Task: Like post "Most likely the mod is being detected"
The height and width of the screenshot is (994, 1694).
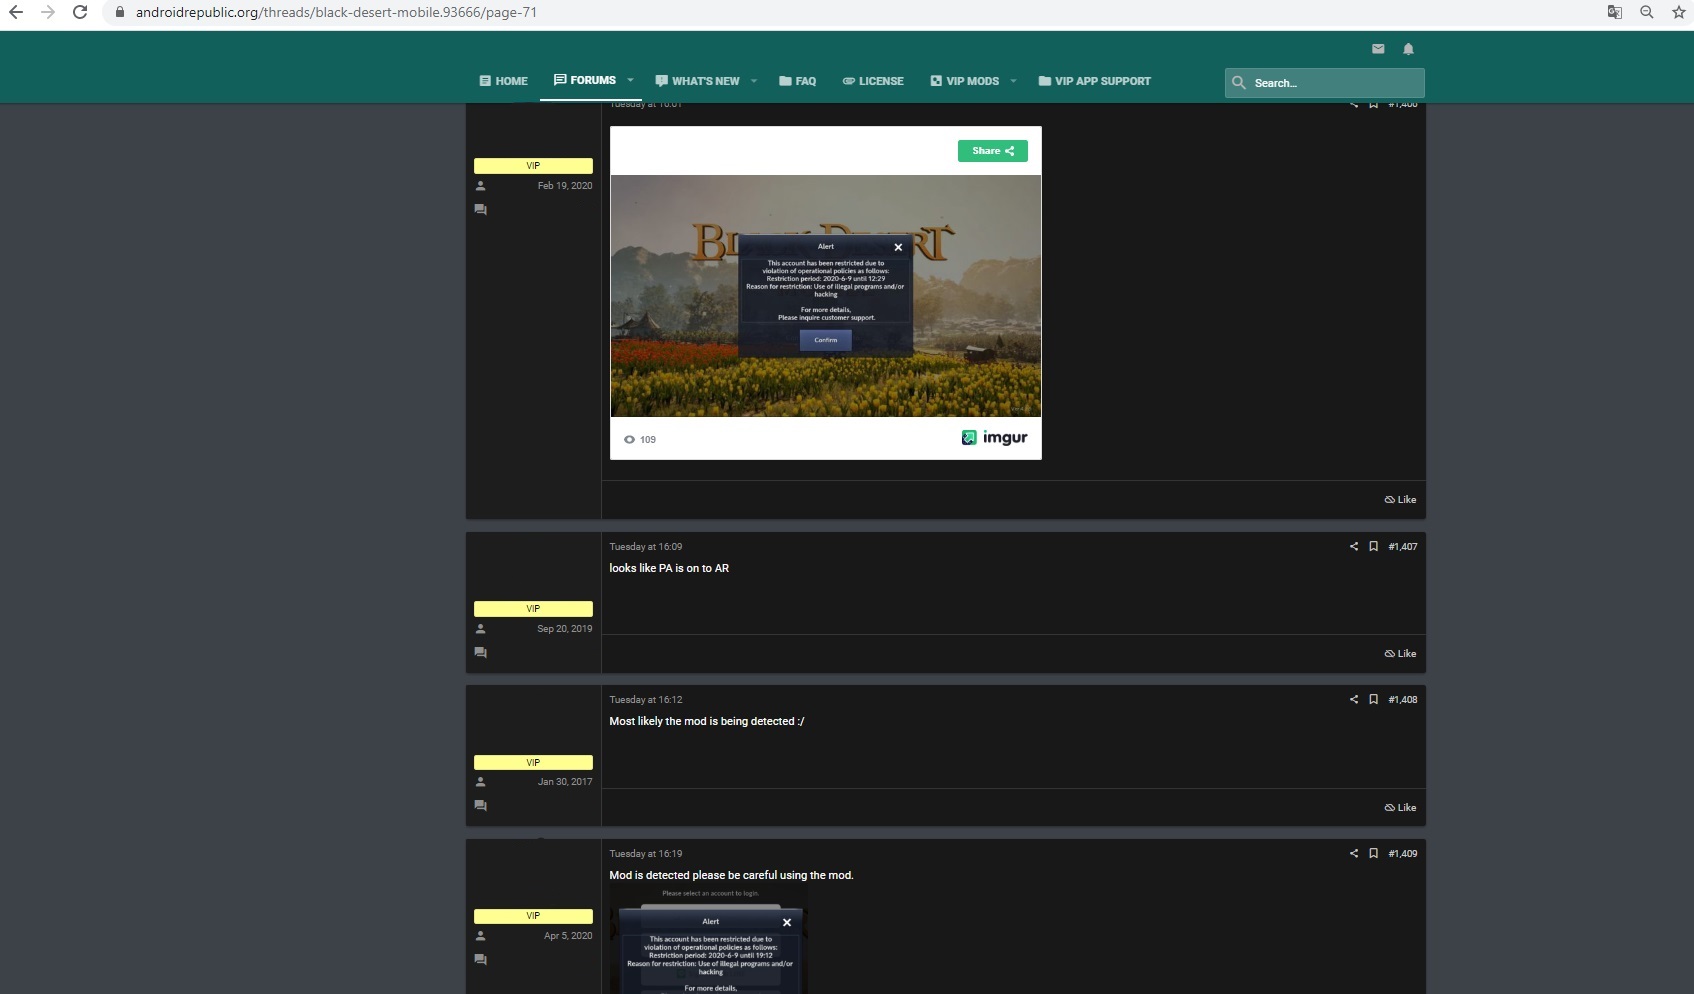Action: coord(1400,807)
